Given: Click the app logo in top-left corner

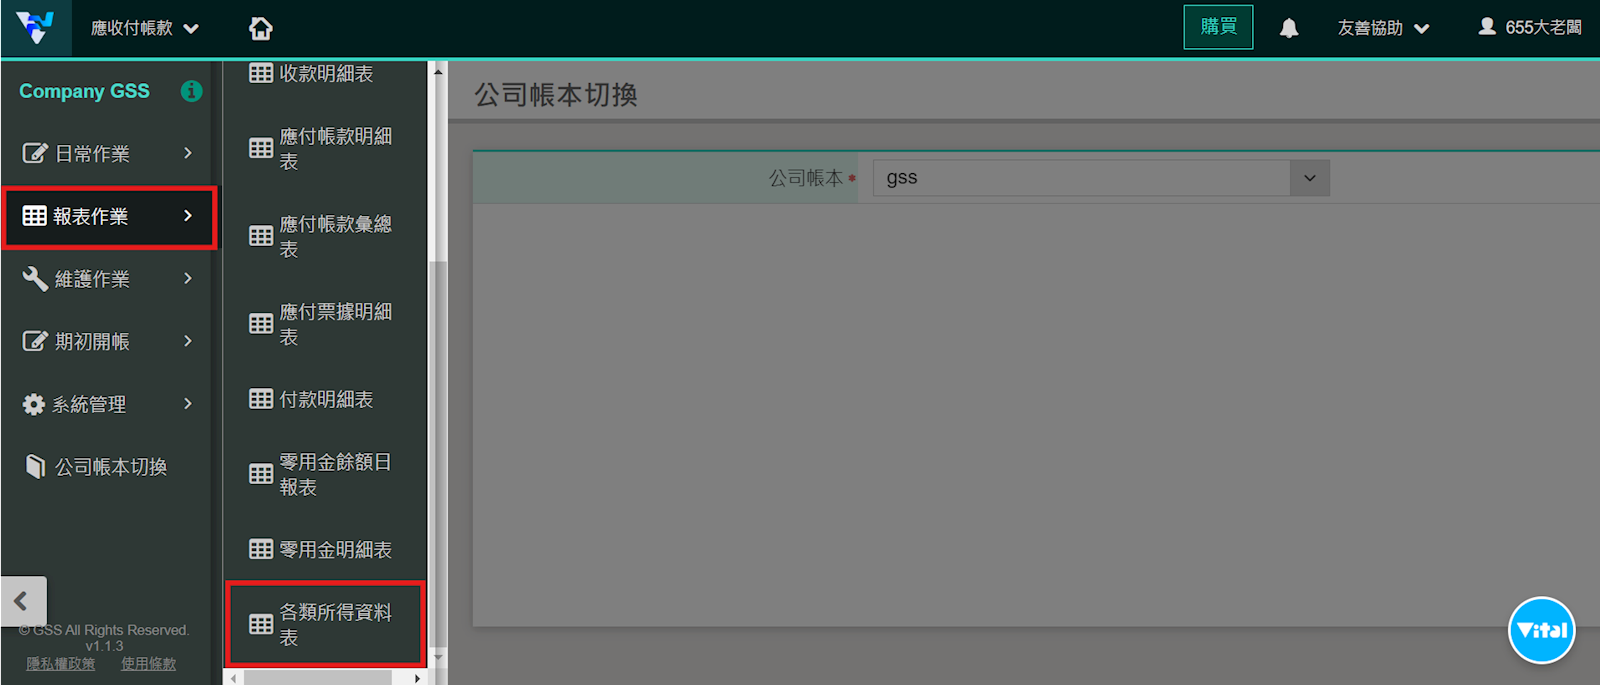Looking at the screenshot, I should pos(35,27).
